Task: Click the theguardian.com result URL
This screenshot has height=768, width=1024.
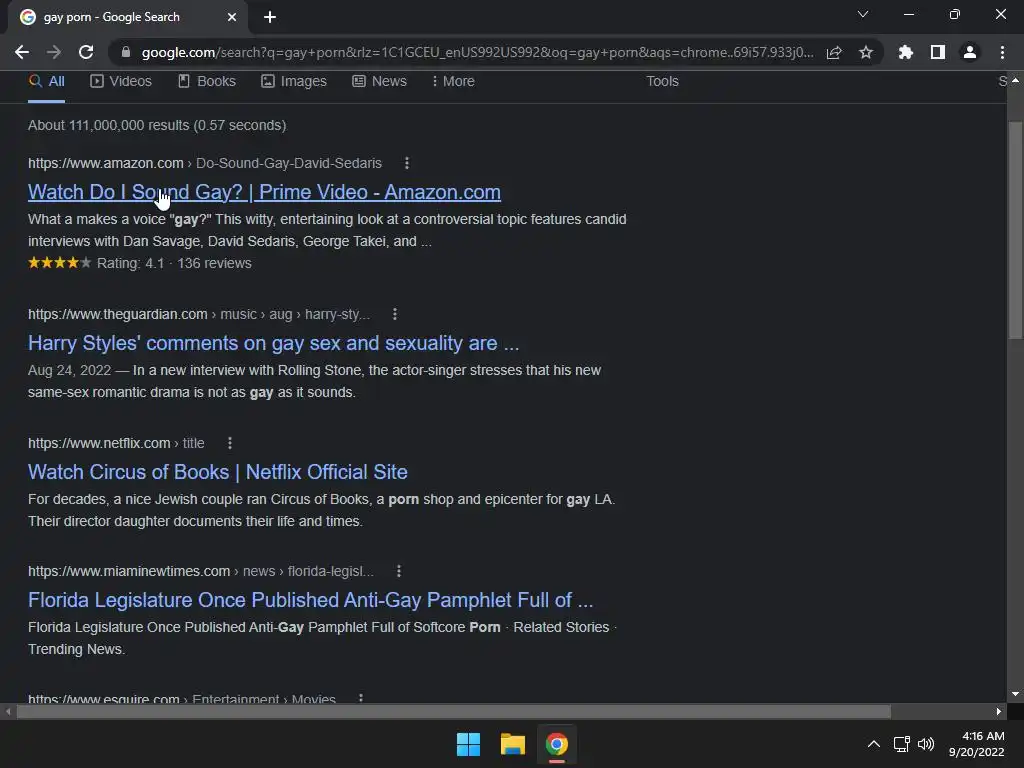Action: point(118,314)
